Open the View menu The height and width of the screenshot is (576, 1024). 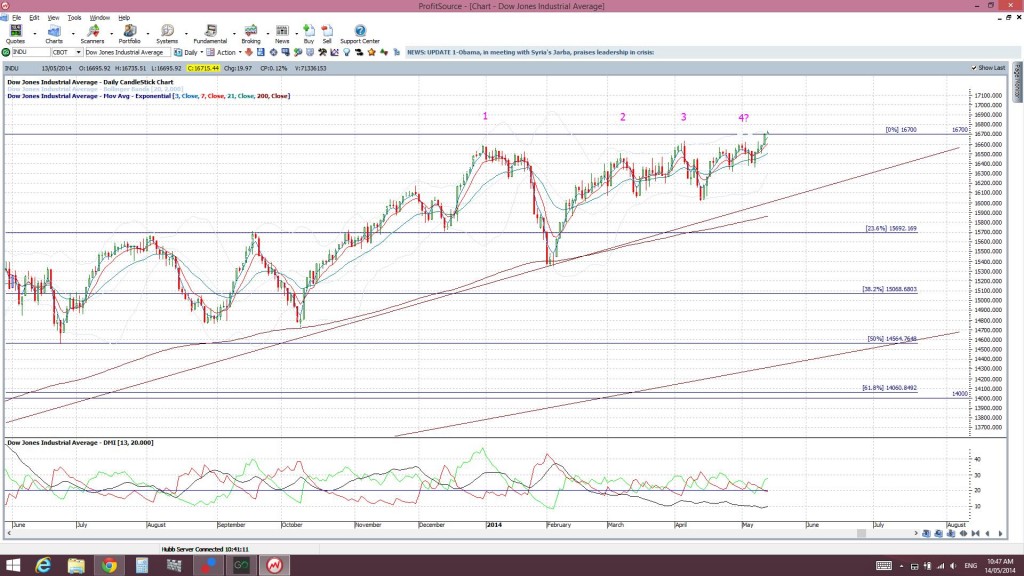coord(53,18)
